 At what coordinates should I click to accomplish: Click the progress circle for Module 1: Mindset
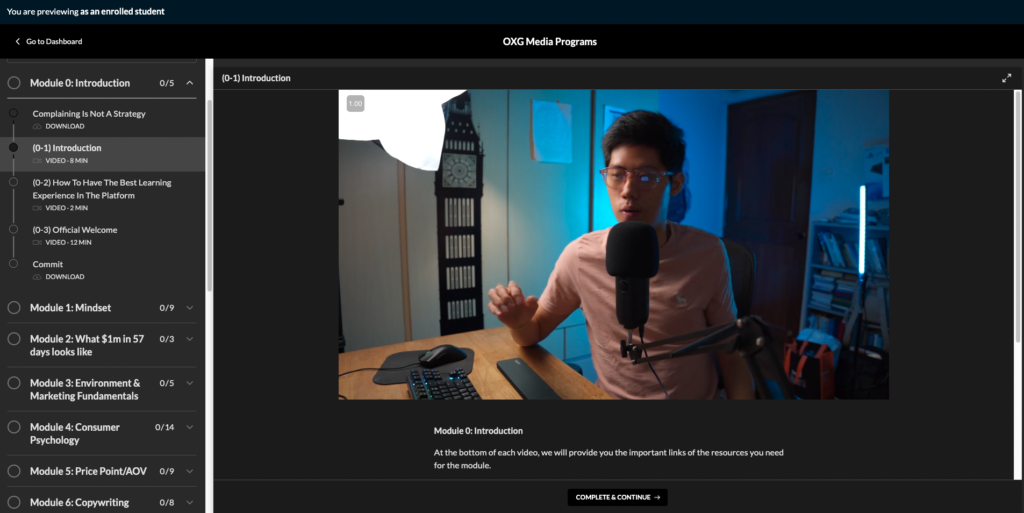coord(14,308)
